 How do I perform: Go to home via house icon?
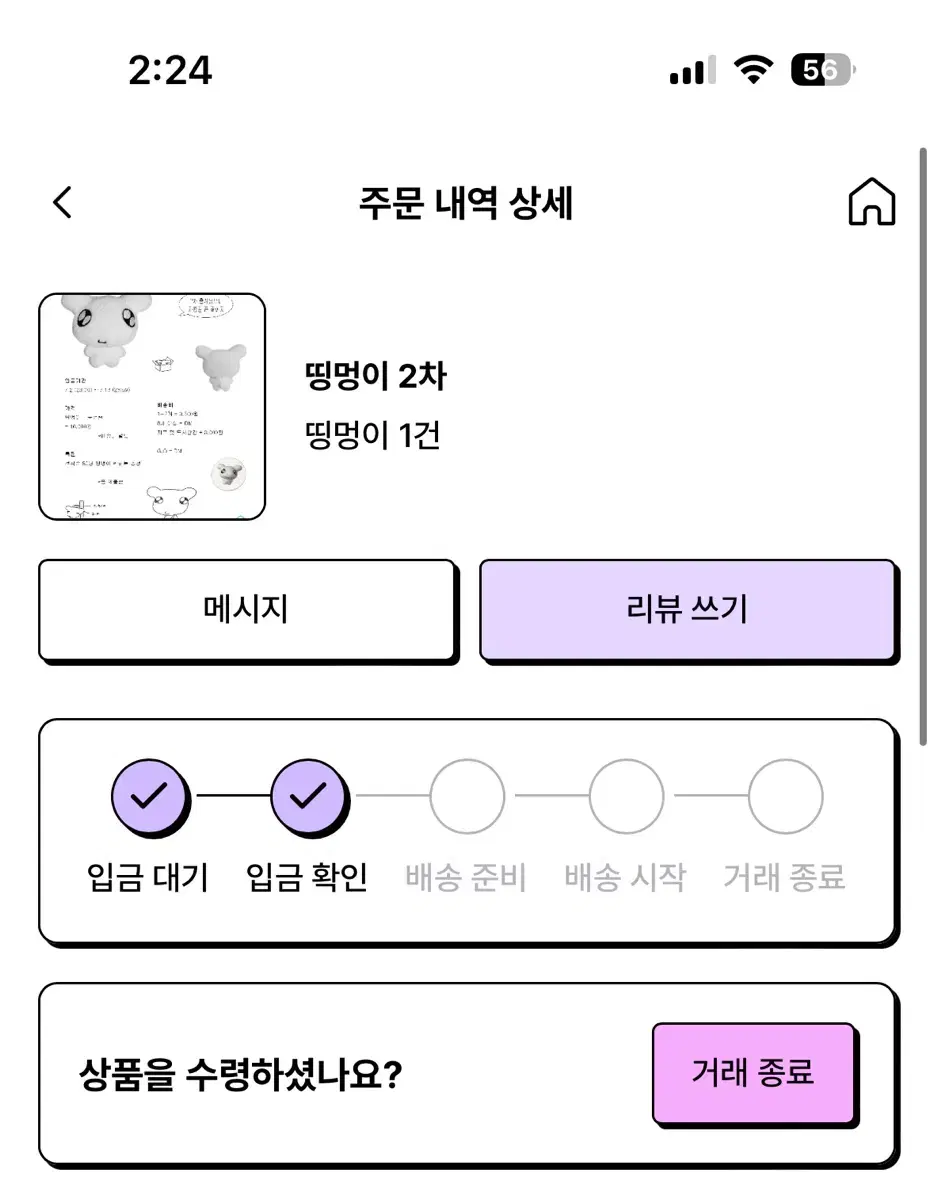[871, 203]
